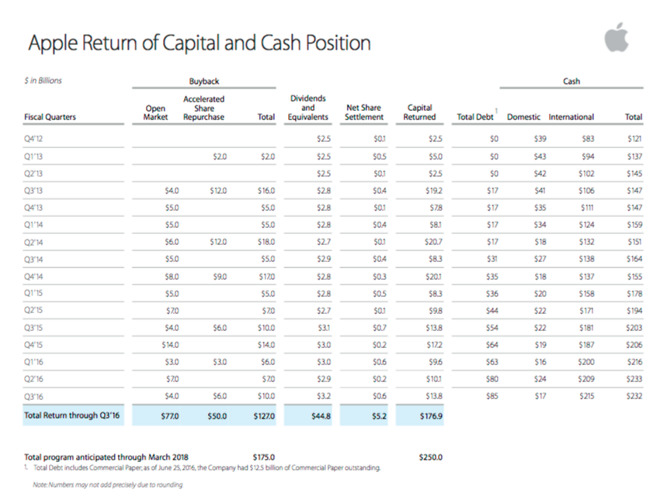Click the $250.0 anticipated program value
The width and height of the screenshot is (660, 496).
pos(431,457)
